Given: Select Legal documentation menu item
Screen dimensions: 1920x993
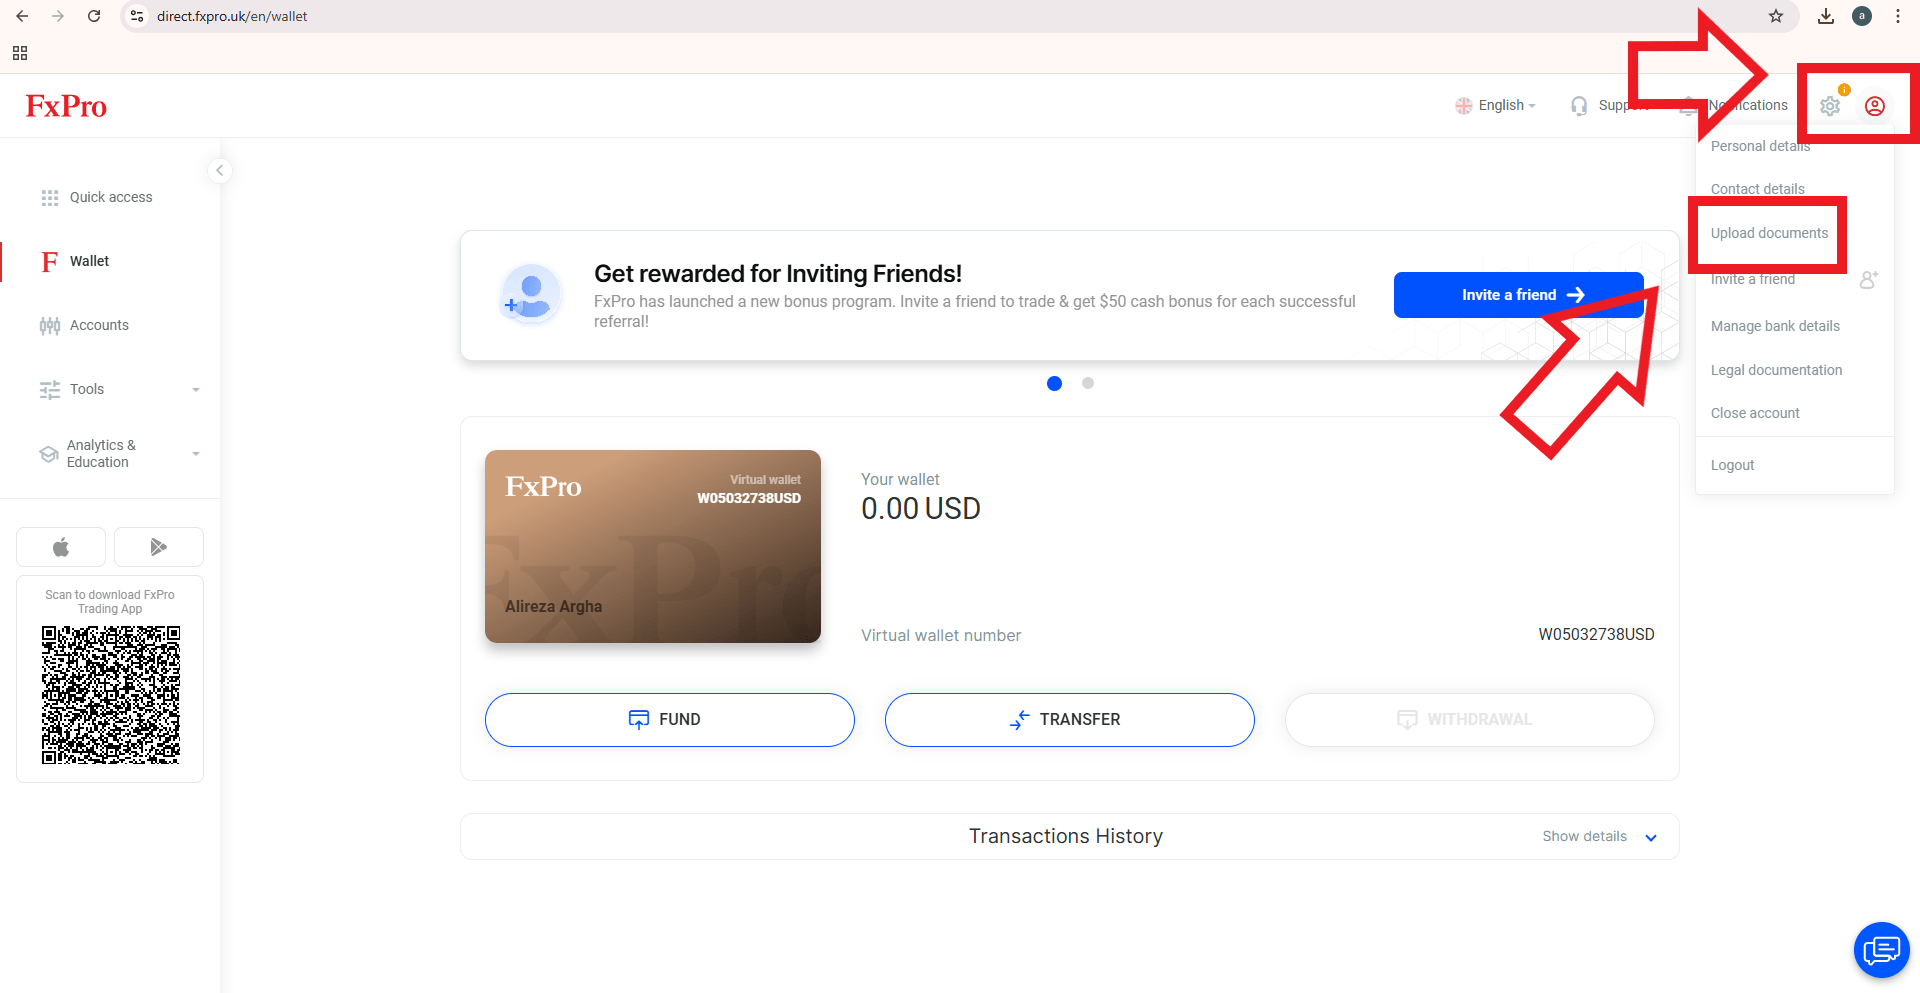Looking at the screenshot, I should click(x=1776, y=370).
